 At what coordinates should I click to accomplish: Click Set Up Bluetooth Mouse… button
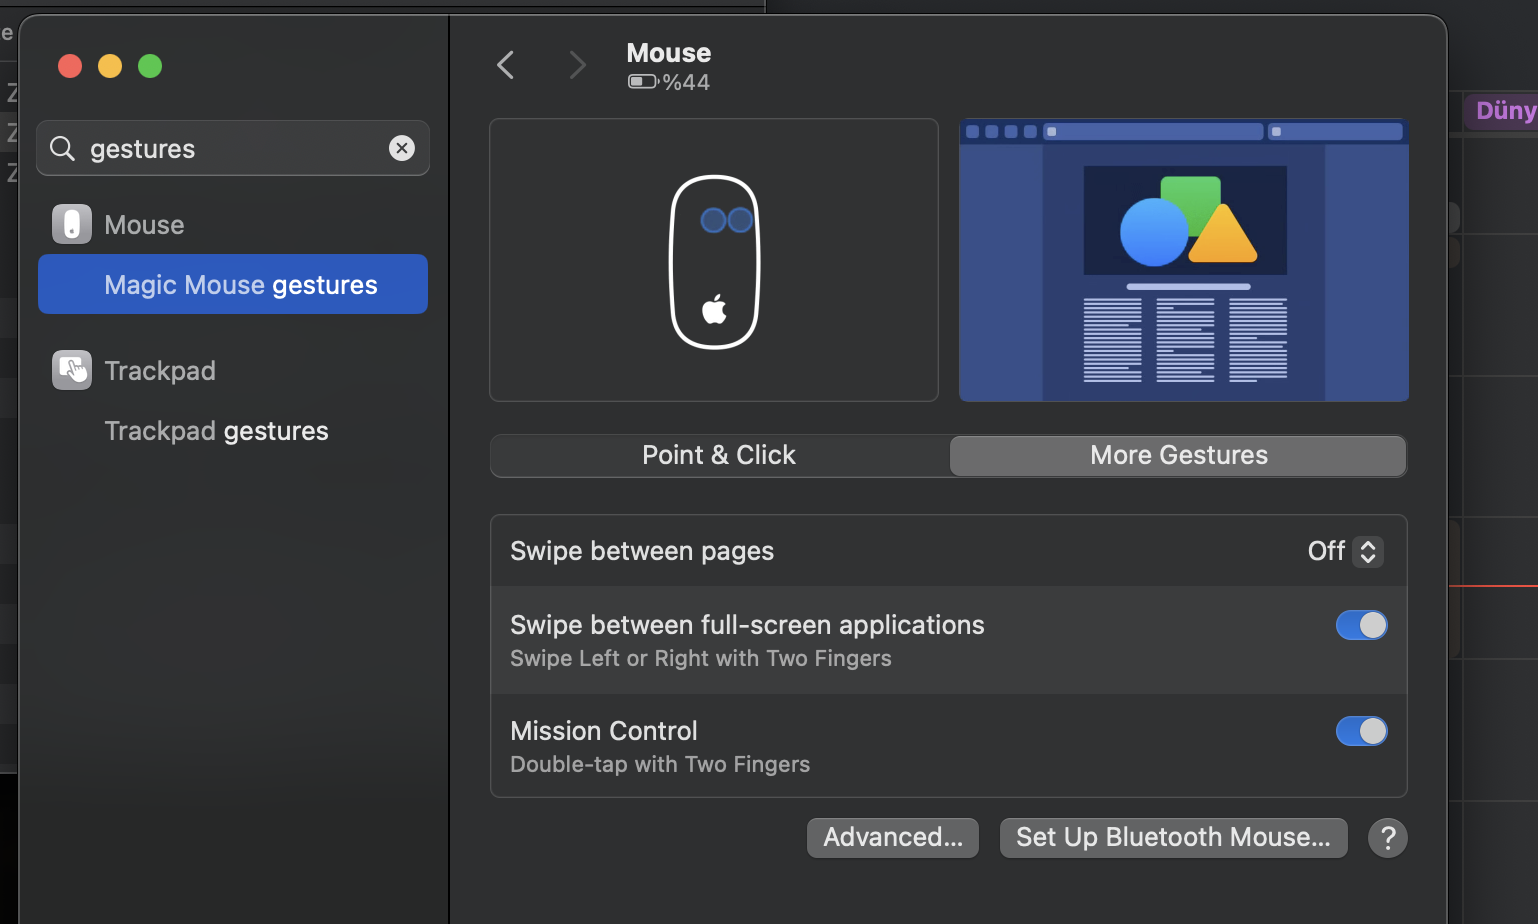coord(1173,838)
